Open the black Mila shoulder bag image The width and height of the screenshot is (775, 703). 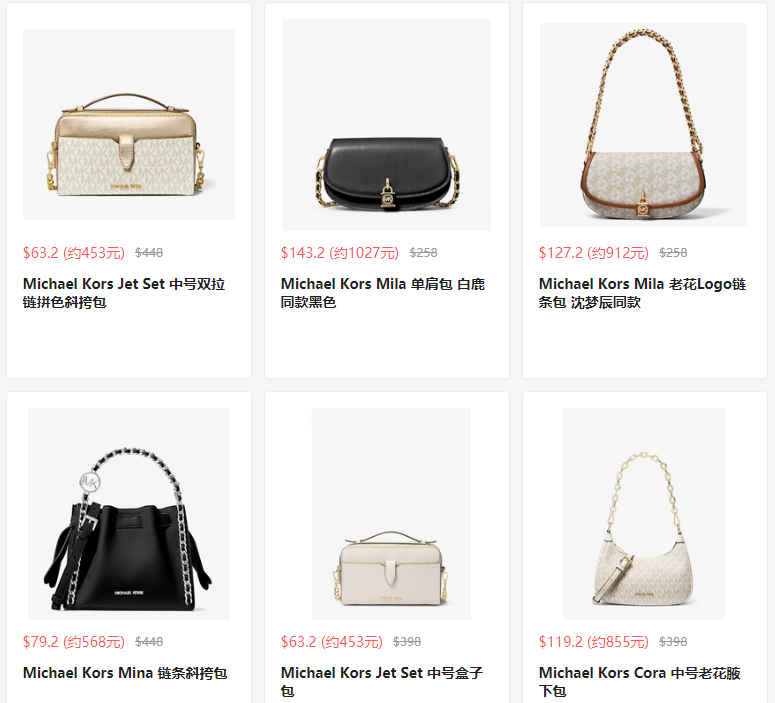point(387,125)
